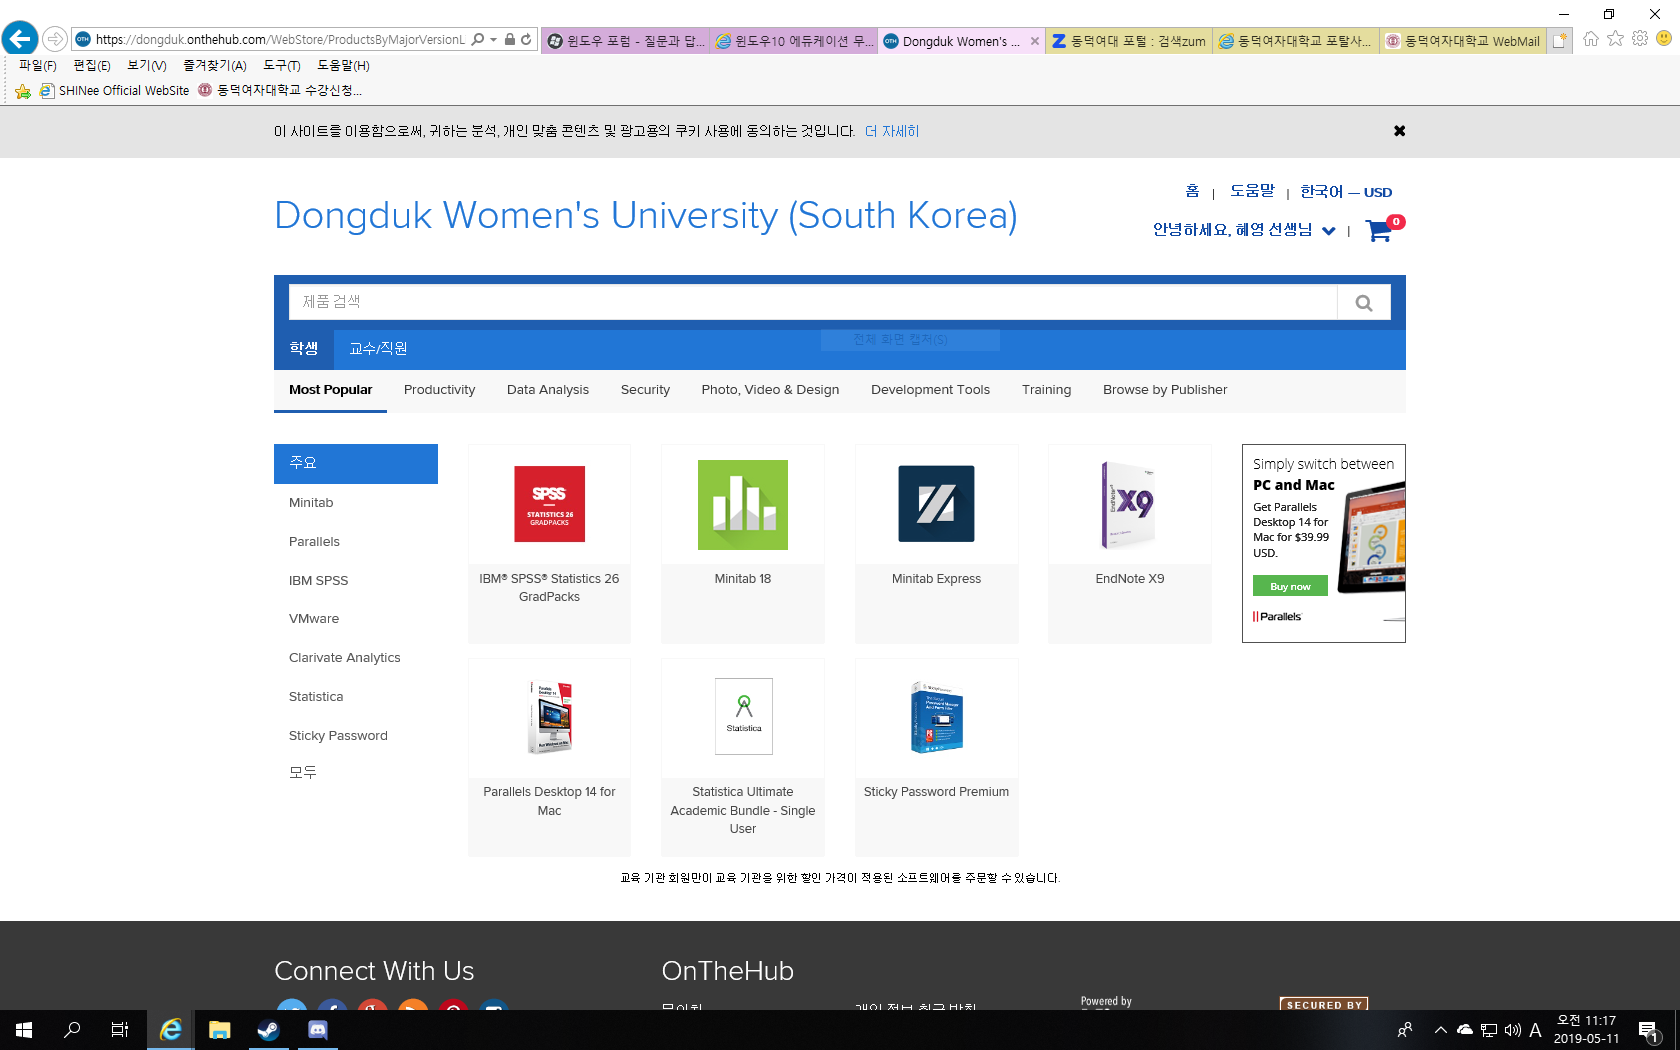Click the 제품 검색 search field
This screenshot has width=1680, height=1050.
[813, 302]
